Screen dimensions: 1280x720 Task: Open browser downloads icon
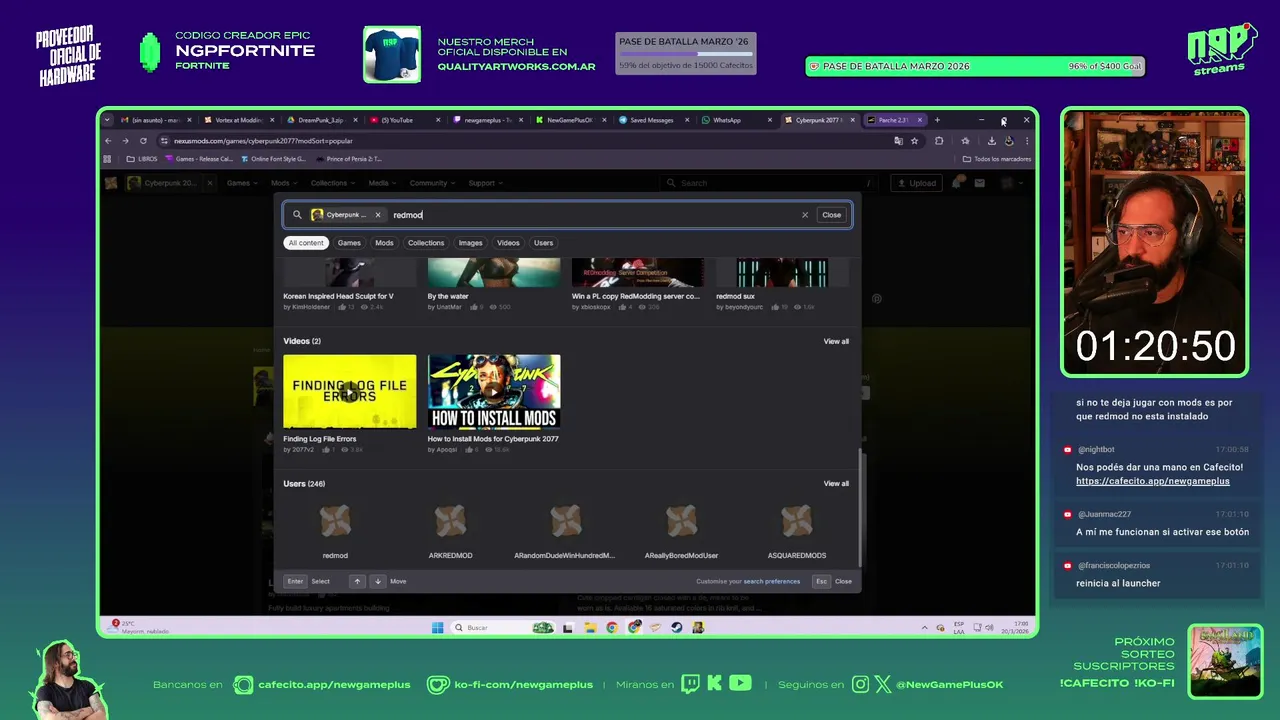[x=991, y=141]
